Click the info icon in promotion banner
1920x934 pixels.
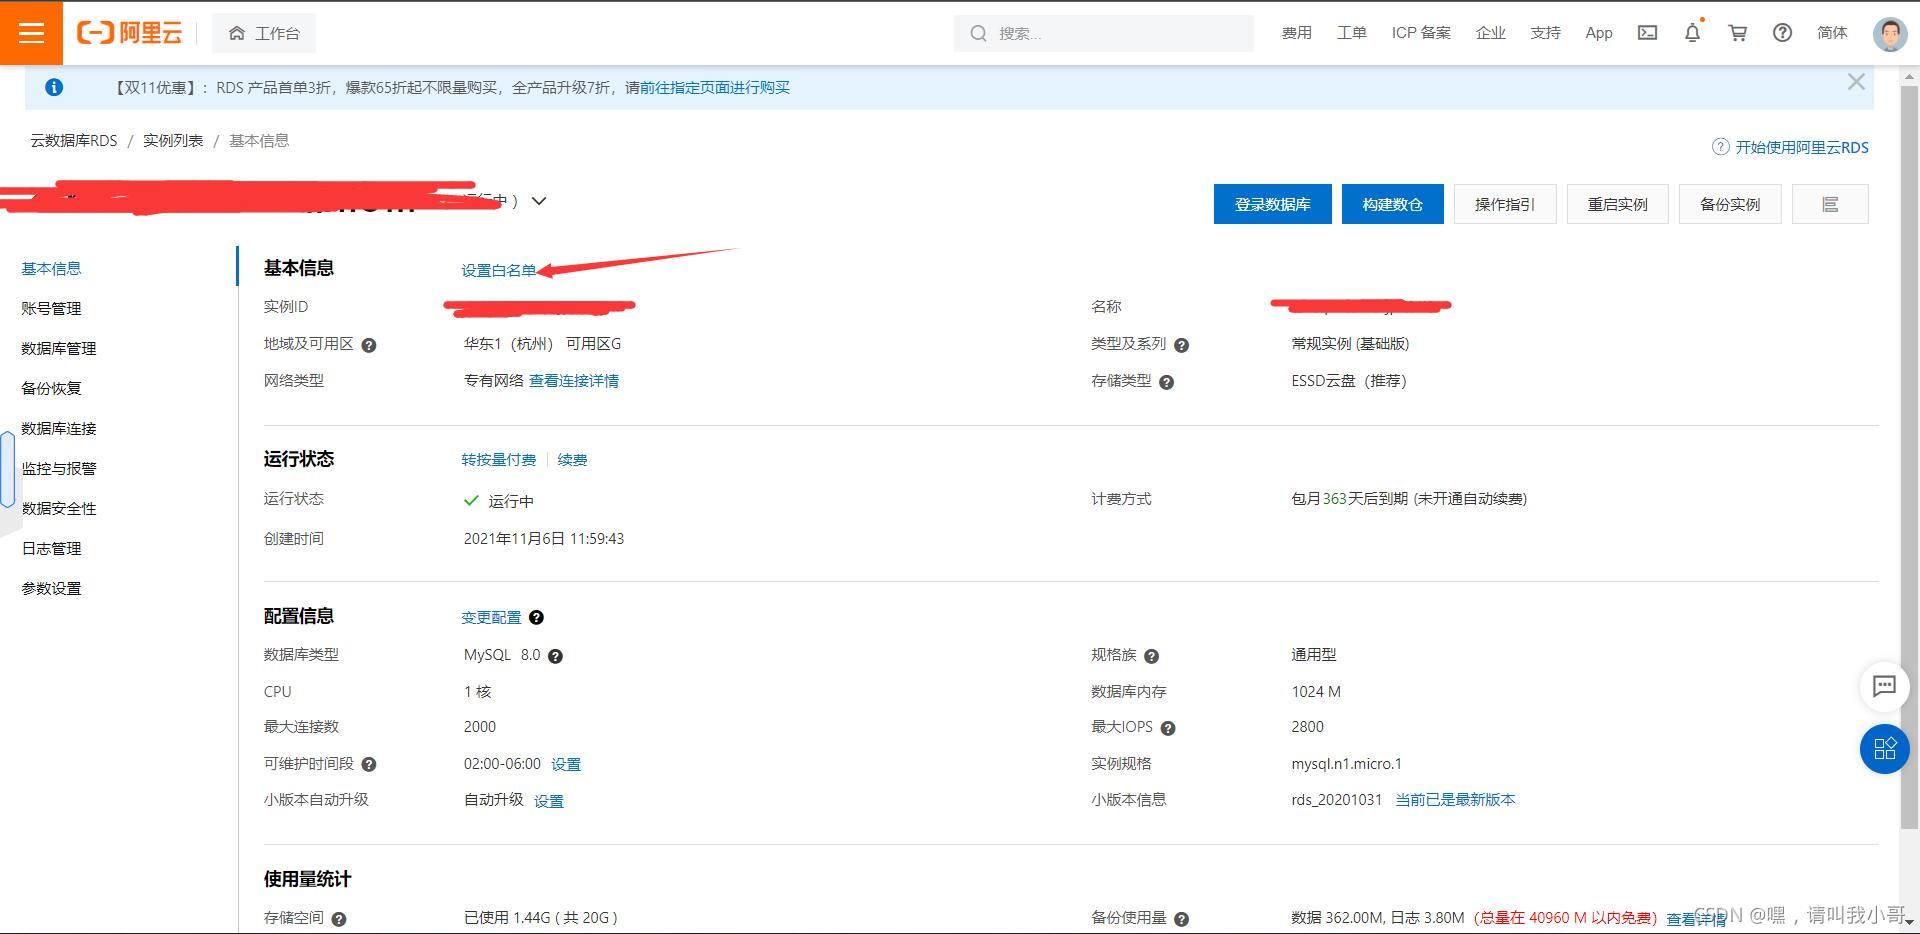54,88
